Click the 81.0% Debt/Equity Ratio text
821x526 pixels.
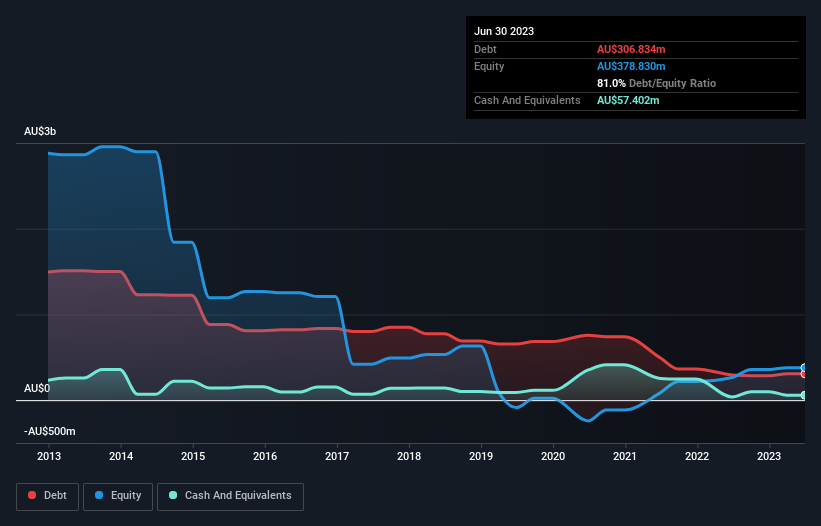656,83
